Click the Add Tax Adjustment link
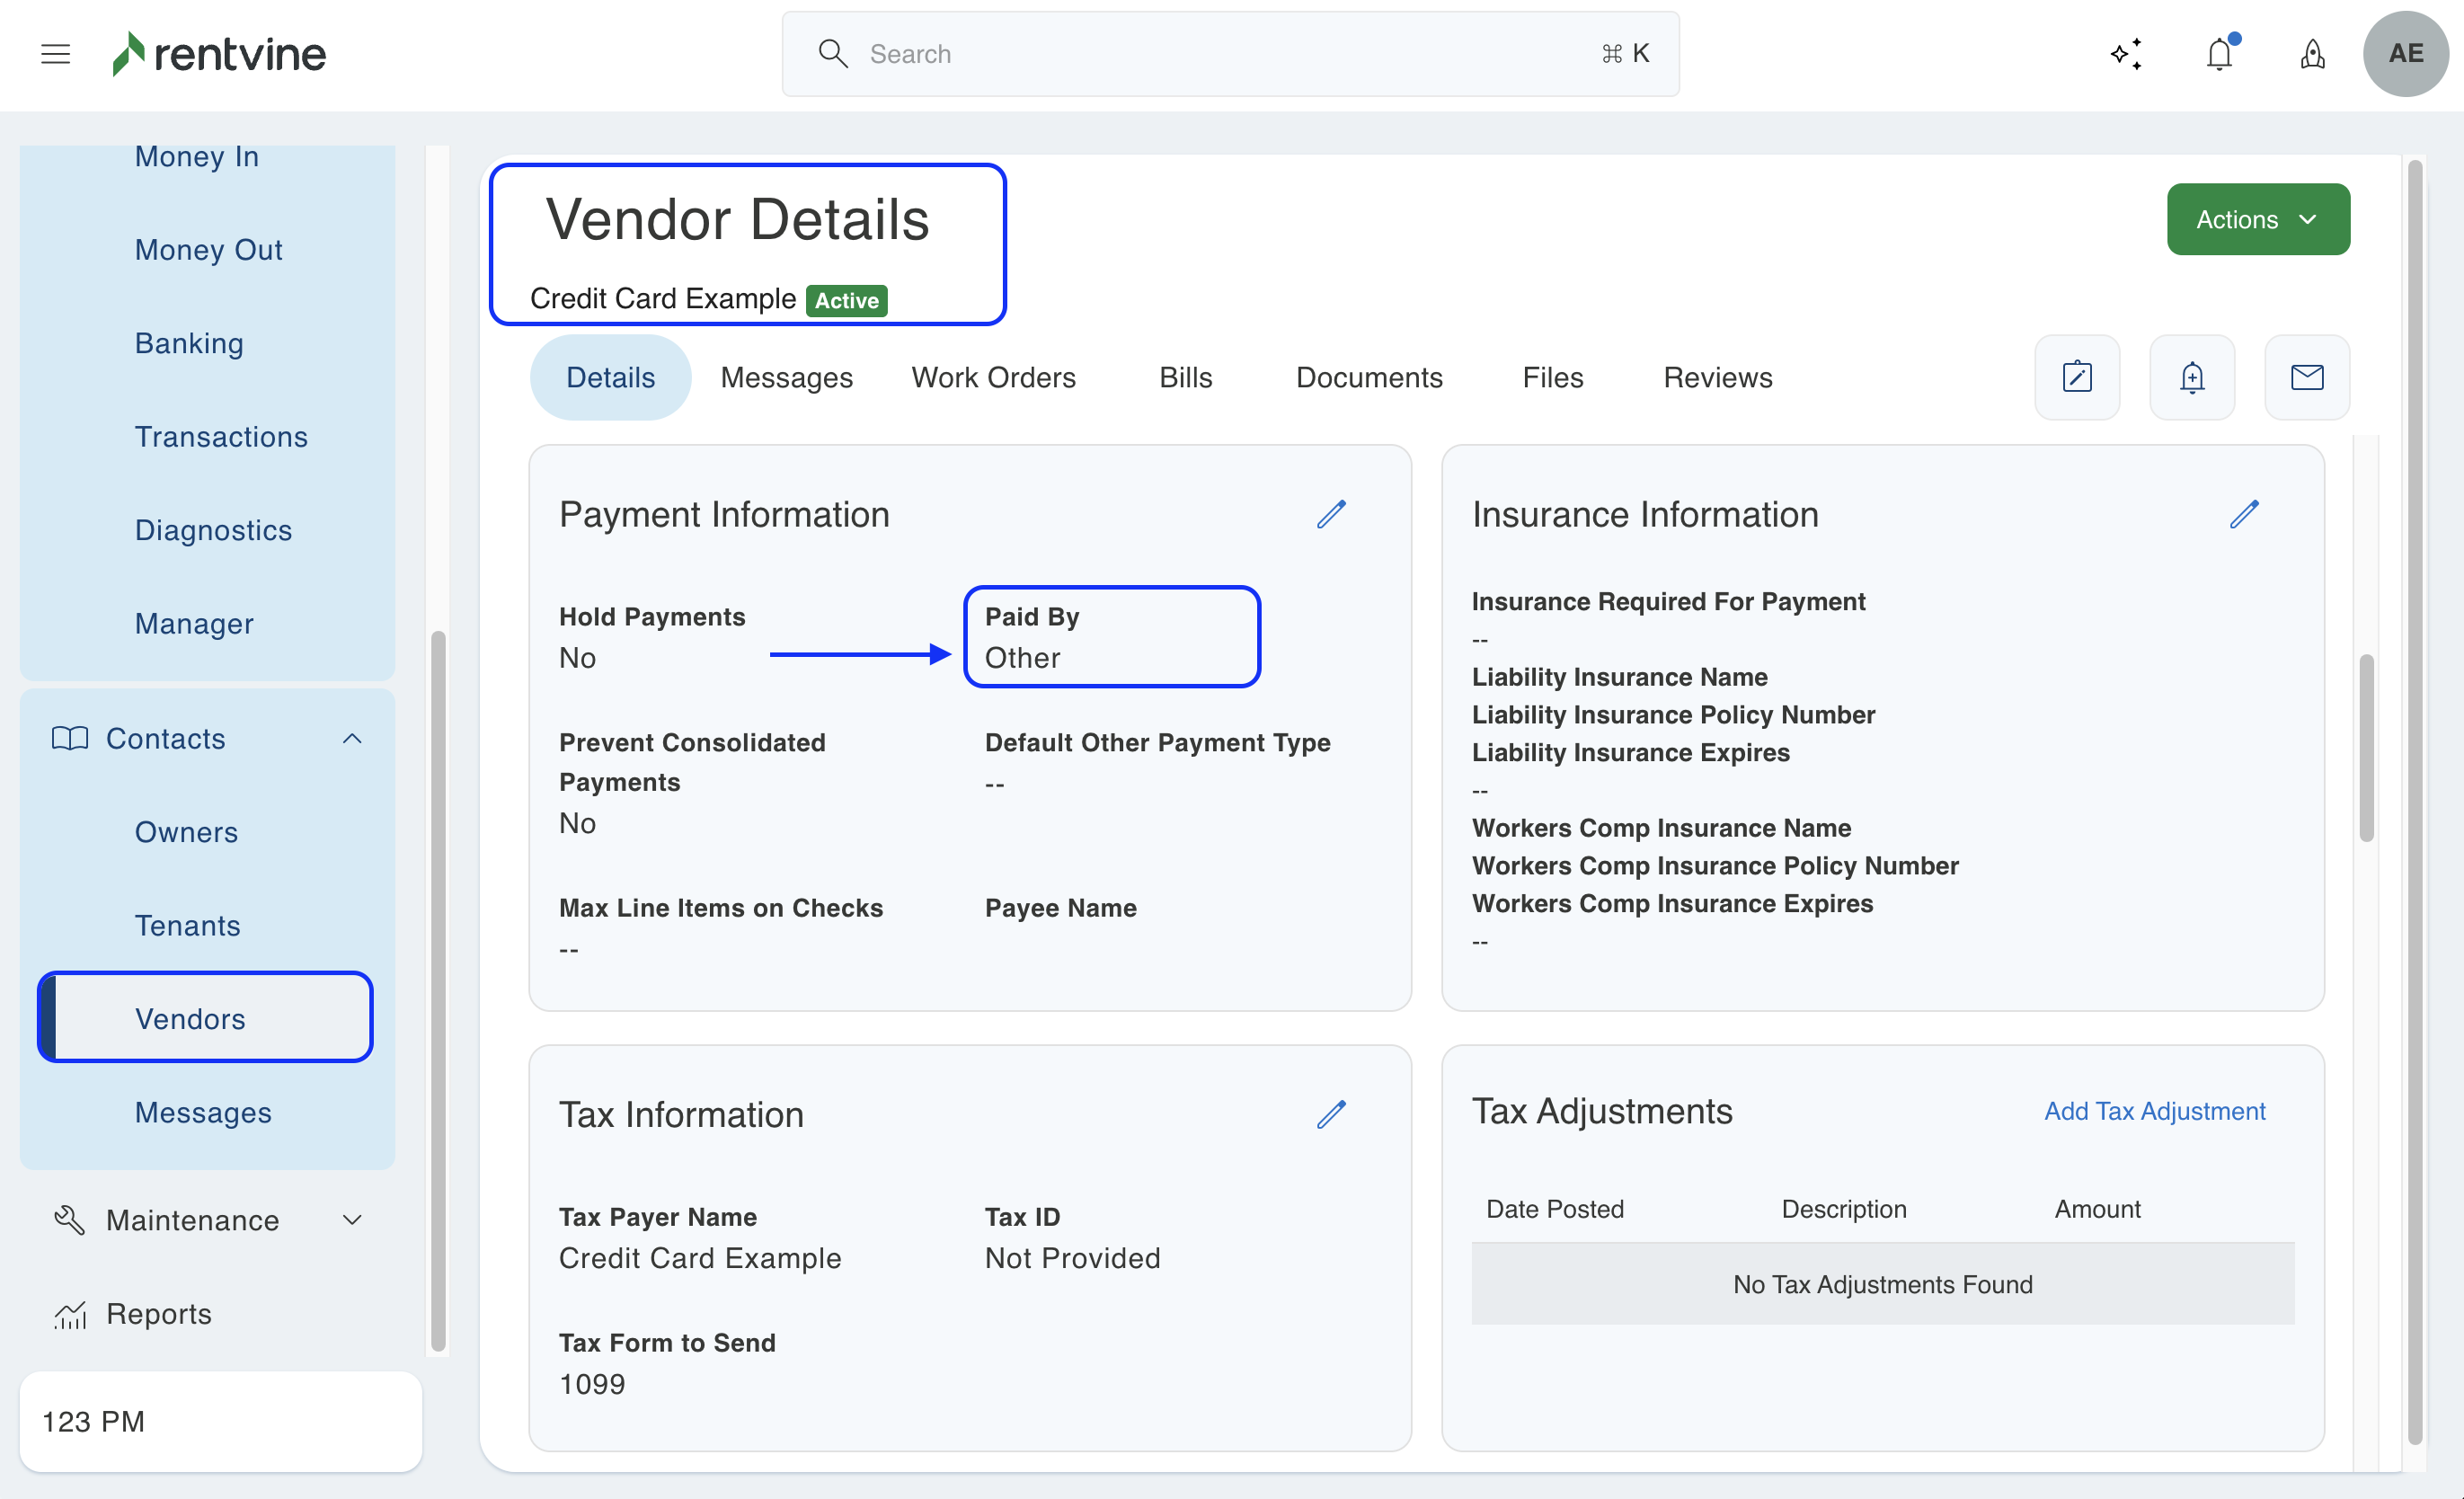This screenshot has width=2464, height=1499. [x=2154, y=1111]
